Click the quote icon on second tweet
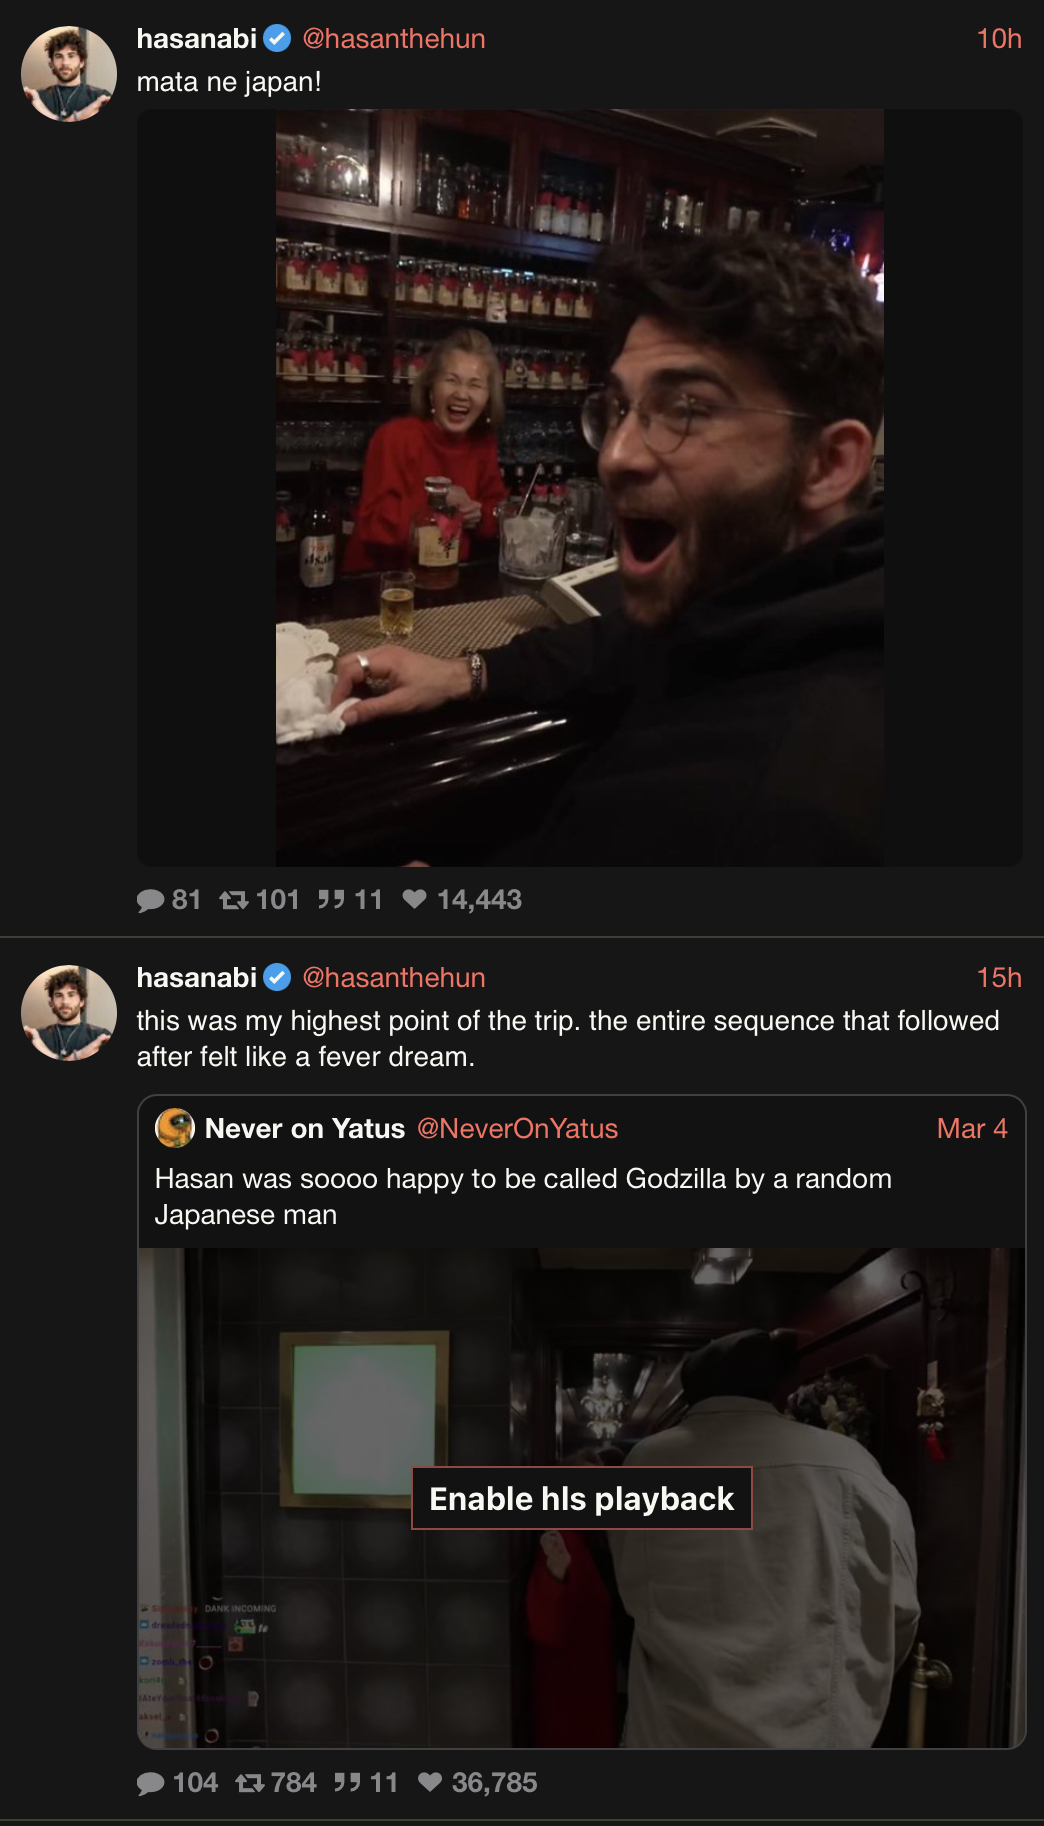The width and height of the screenshot is (1044, 1826). [x=347, y=1783]
